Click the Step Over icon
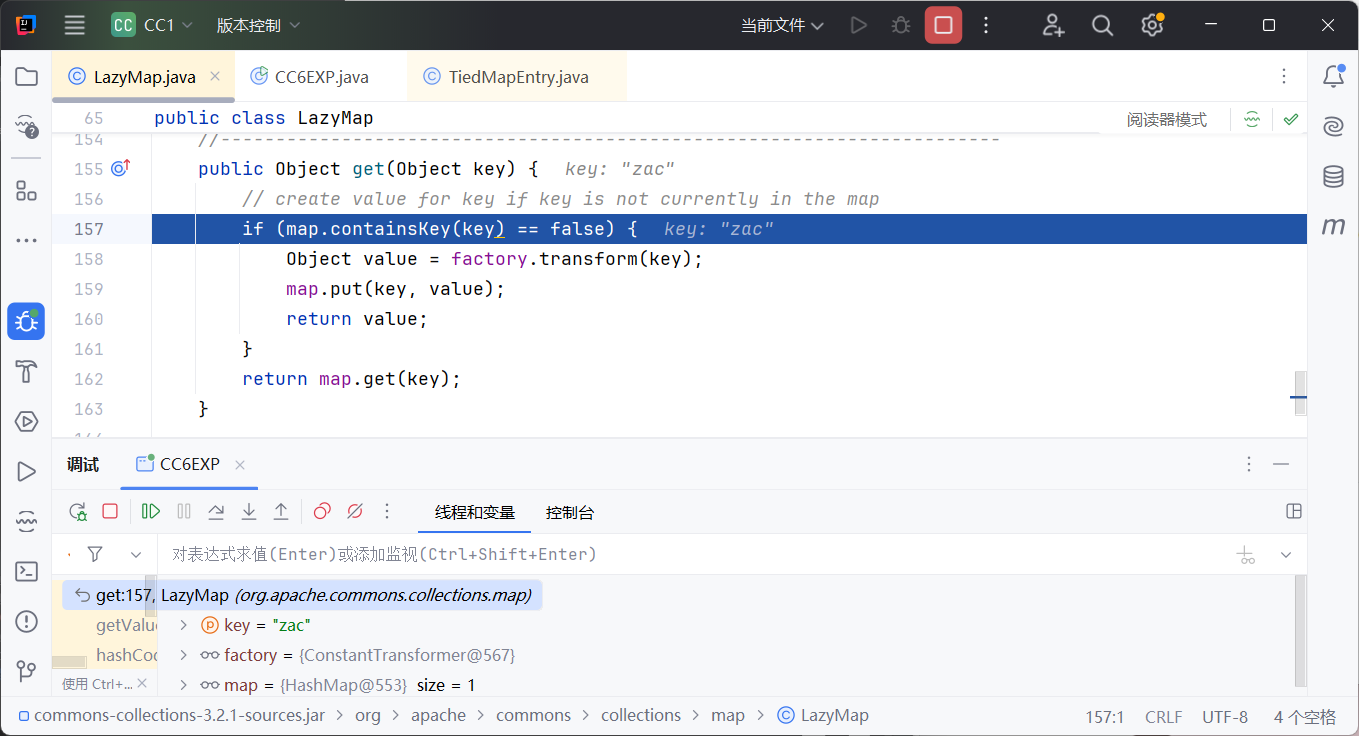The width and height of the screenshot is (1359, 736). click(216, 512)
